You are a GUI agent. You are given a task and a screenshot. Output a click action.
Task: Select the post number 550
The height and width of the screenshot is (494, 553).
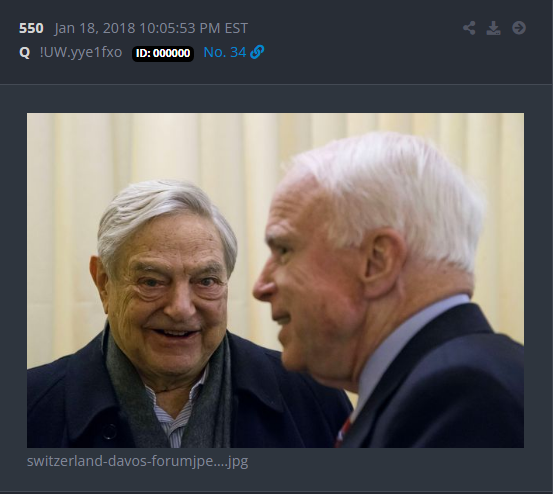(x=31, y=28)
